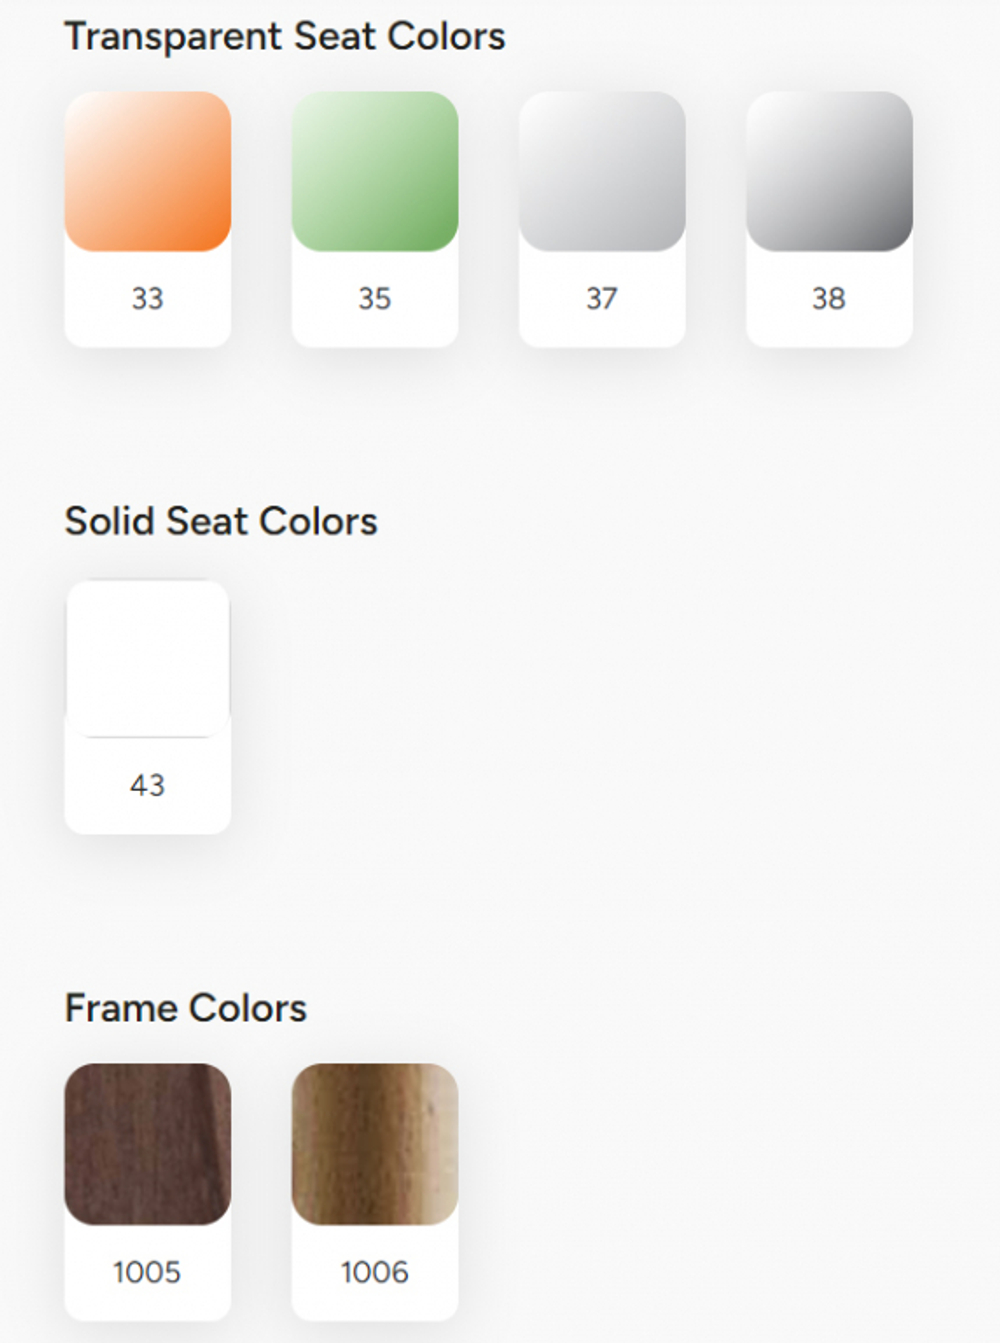The width and height of the screenshot is (1000, 1343).
Task: Pick the light oak wood frame swatch
Action: pyautogui.click(x=375, y=1144)
